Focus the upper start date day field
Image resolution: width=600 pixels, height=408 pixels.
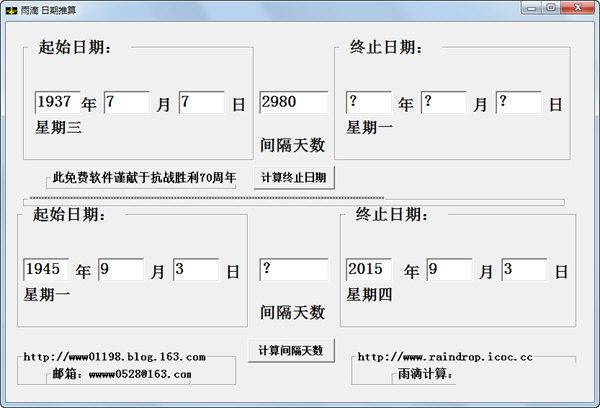point(201,102)
